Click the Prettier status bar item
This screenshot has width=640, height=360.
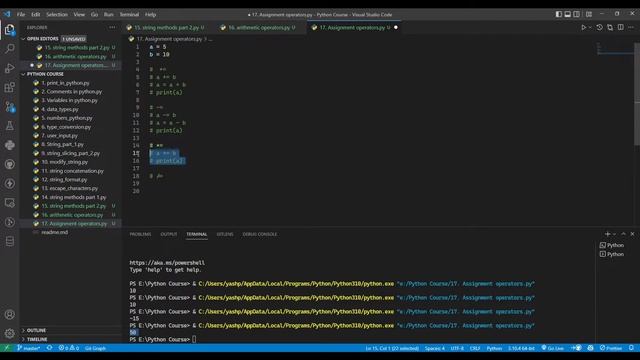coord(611,348)
